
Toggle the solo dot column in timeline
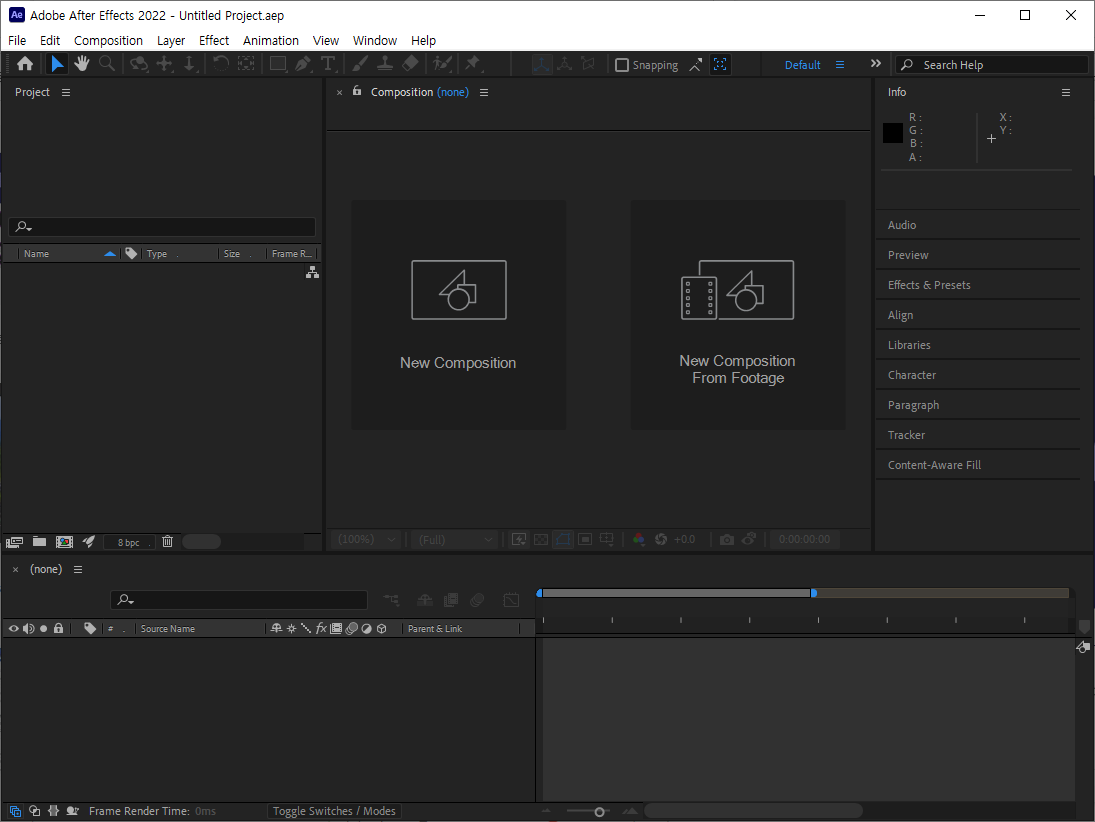click(43, 629)
